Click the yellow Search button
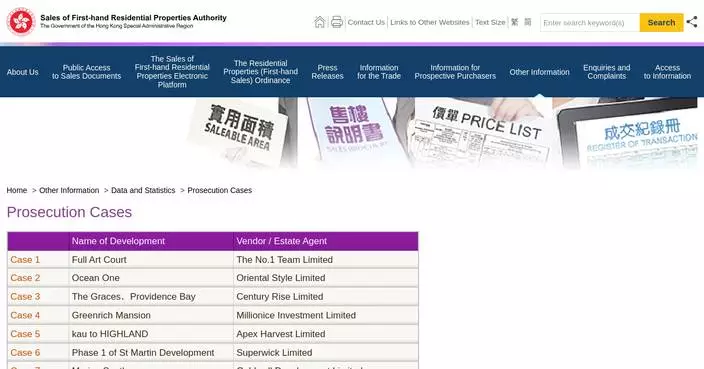This screenshot has width=704, height=369. coord(661,22)
